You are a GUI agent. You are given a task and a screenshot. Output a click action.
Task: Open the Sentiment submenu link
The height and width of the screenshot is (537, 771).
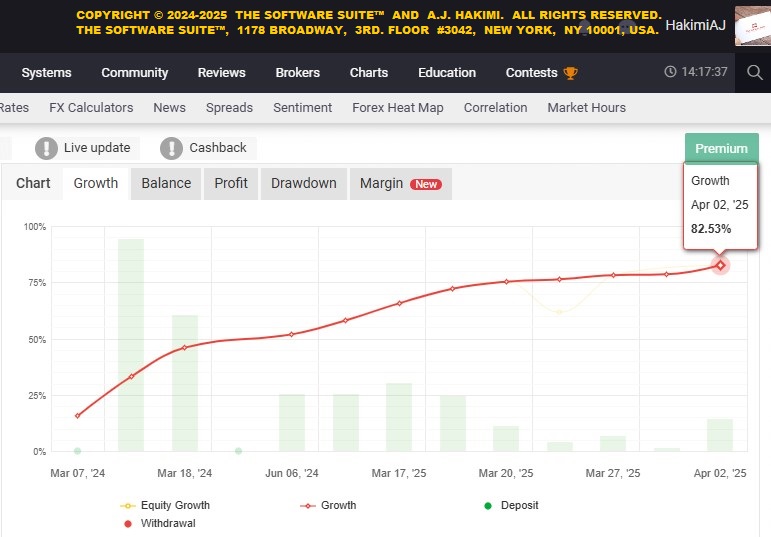pyautogui.click(x=302, y=108)
